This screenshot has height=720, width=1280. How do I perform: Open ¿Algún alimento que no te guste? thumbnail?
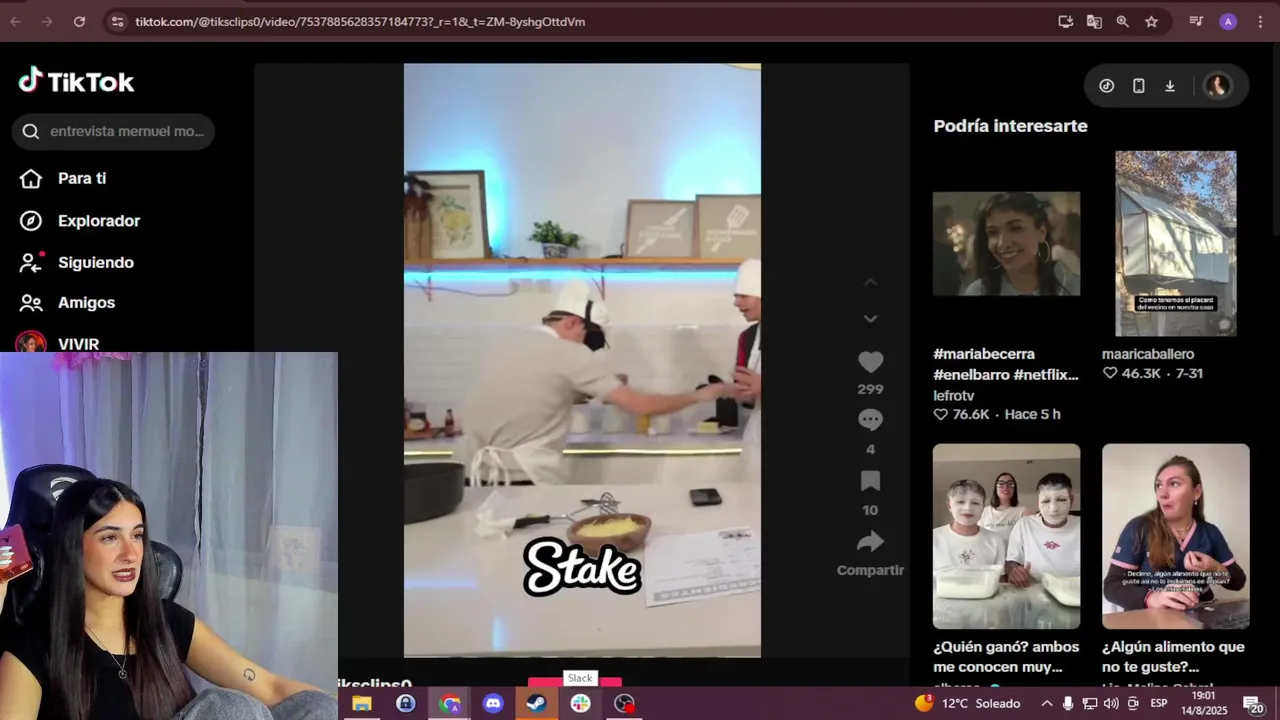[x=1176, y=536]
